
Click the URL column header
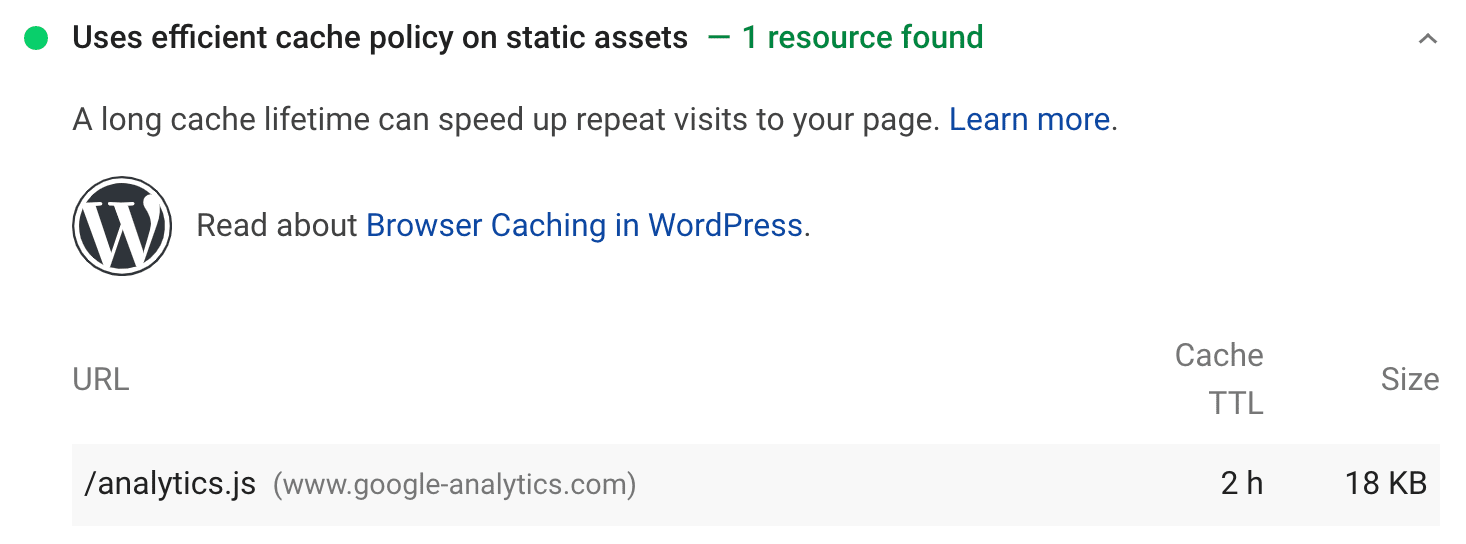coord(101,380)
